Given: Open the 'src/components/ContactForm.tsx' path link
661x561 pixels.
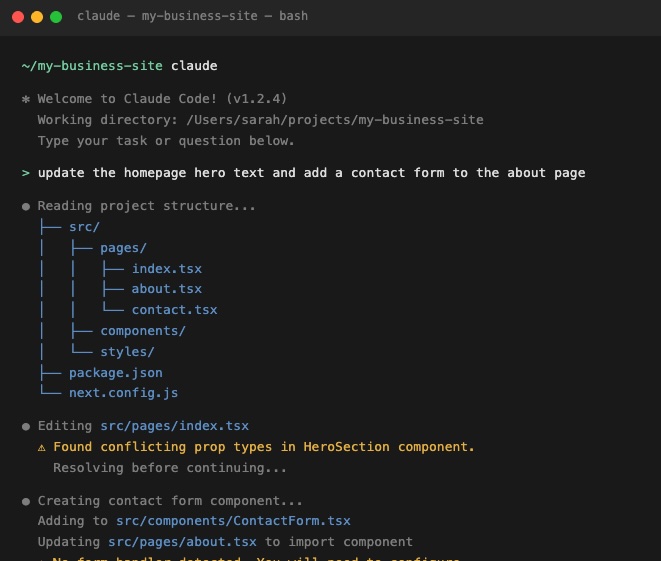Looking at the screenshot, I should (233, 521).
